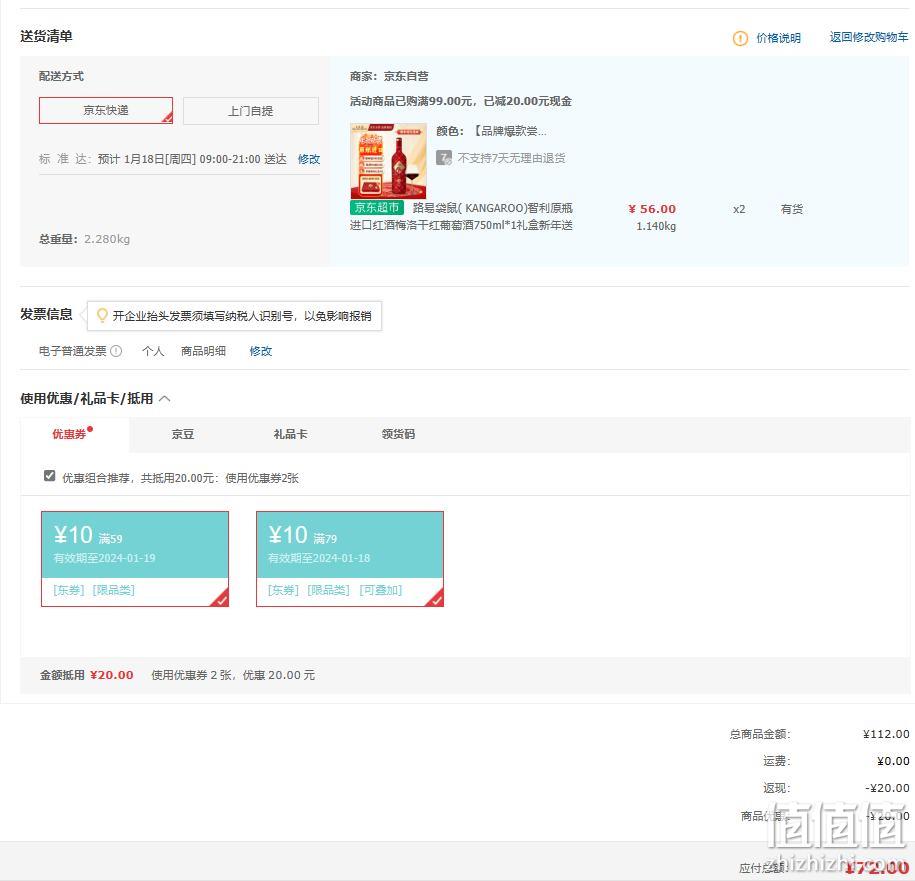Click the 7-day no-return policy icon
This screenshot has height=881, width=915.
tap(443, 158)
